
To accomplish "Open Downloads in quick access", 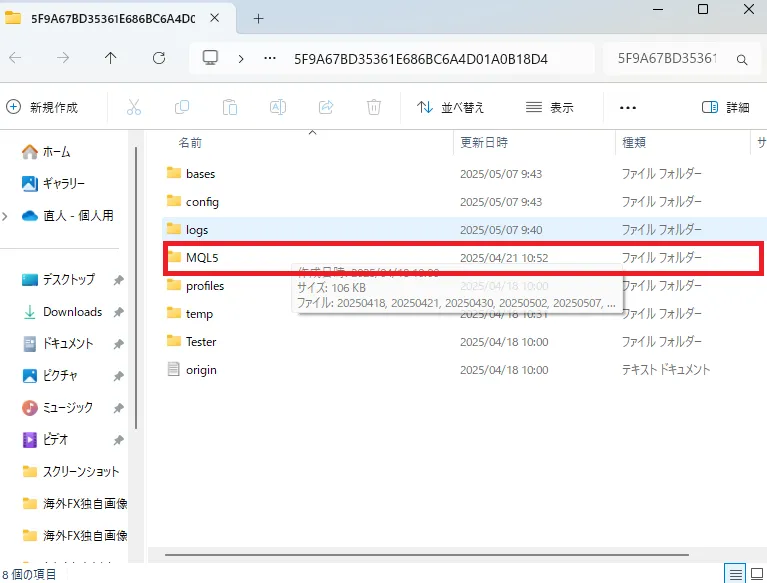I will click(63, 312).
